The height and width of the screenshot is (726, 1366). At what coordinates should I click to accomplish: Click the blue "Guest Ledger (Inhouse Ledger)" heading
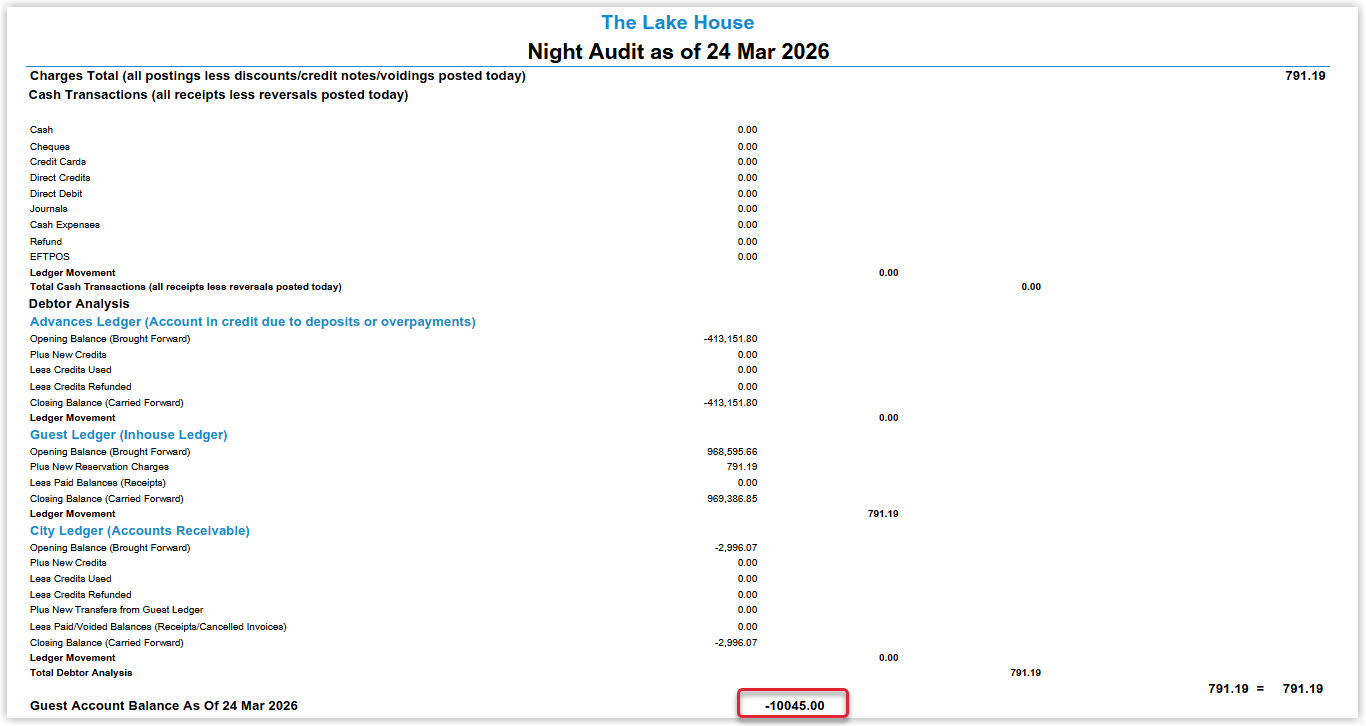tap(129, 435)
